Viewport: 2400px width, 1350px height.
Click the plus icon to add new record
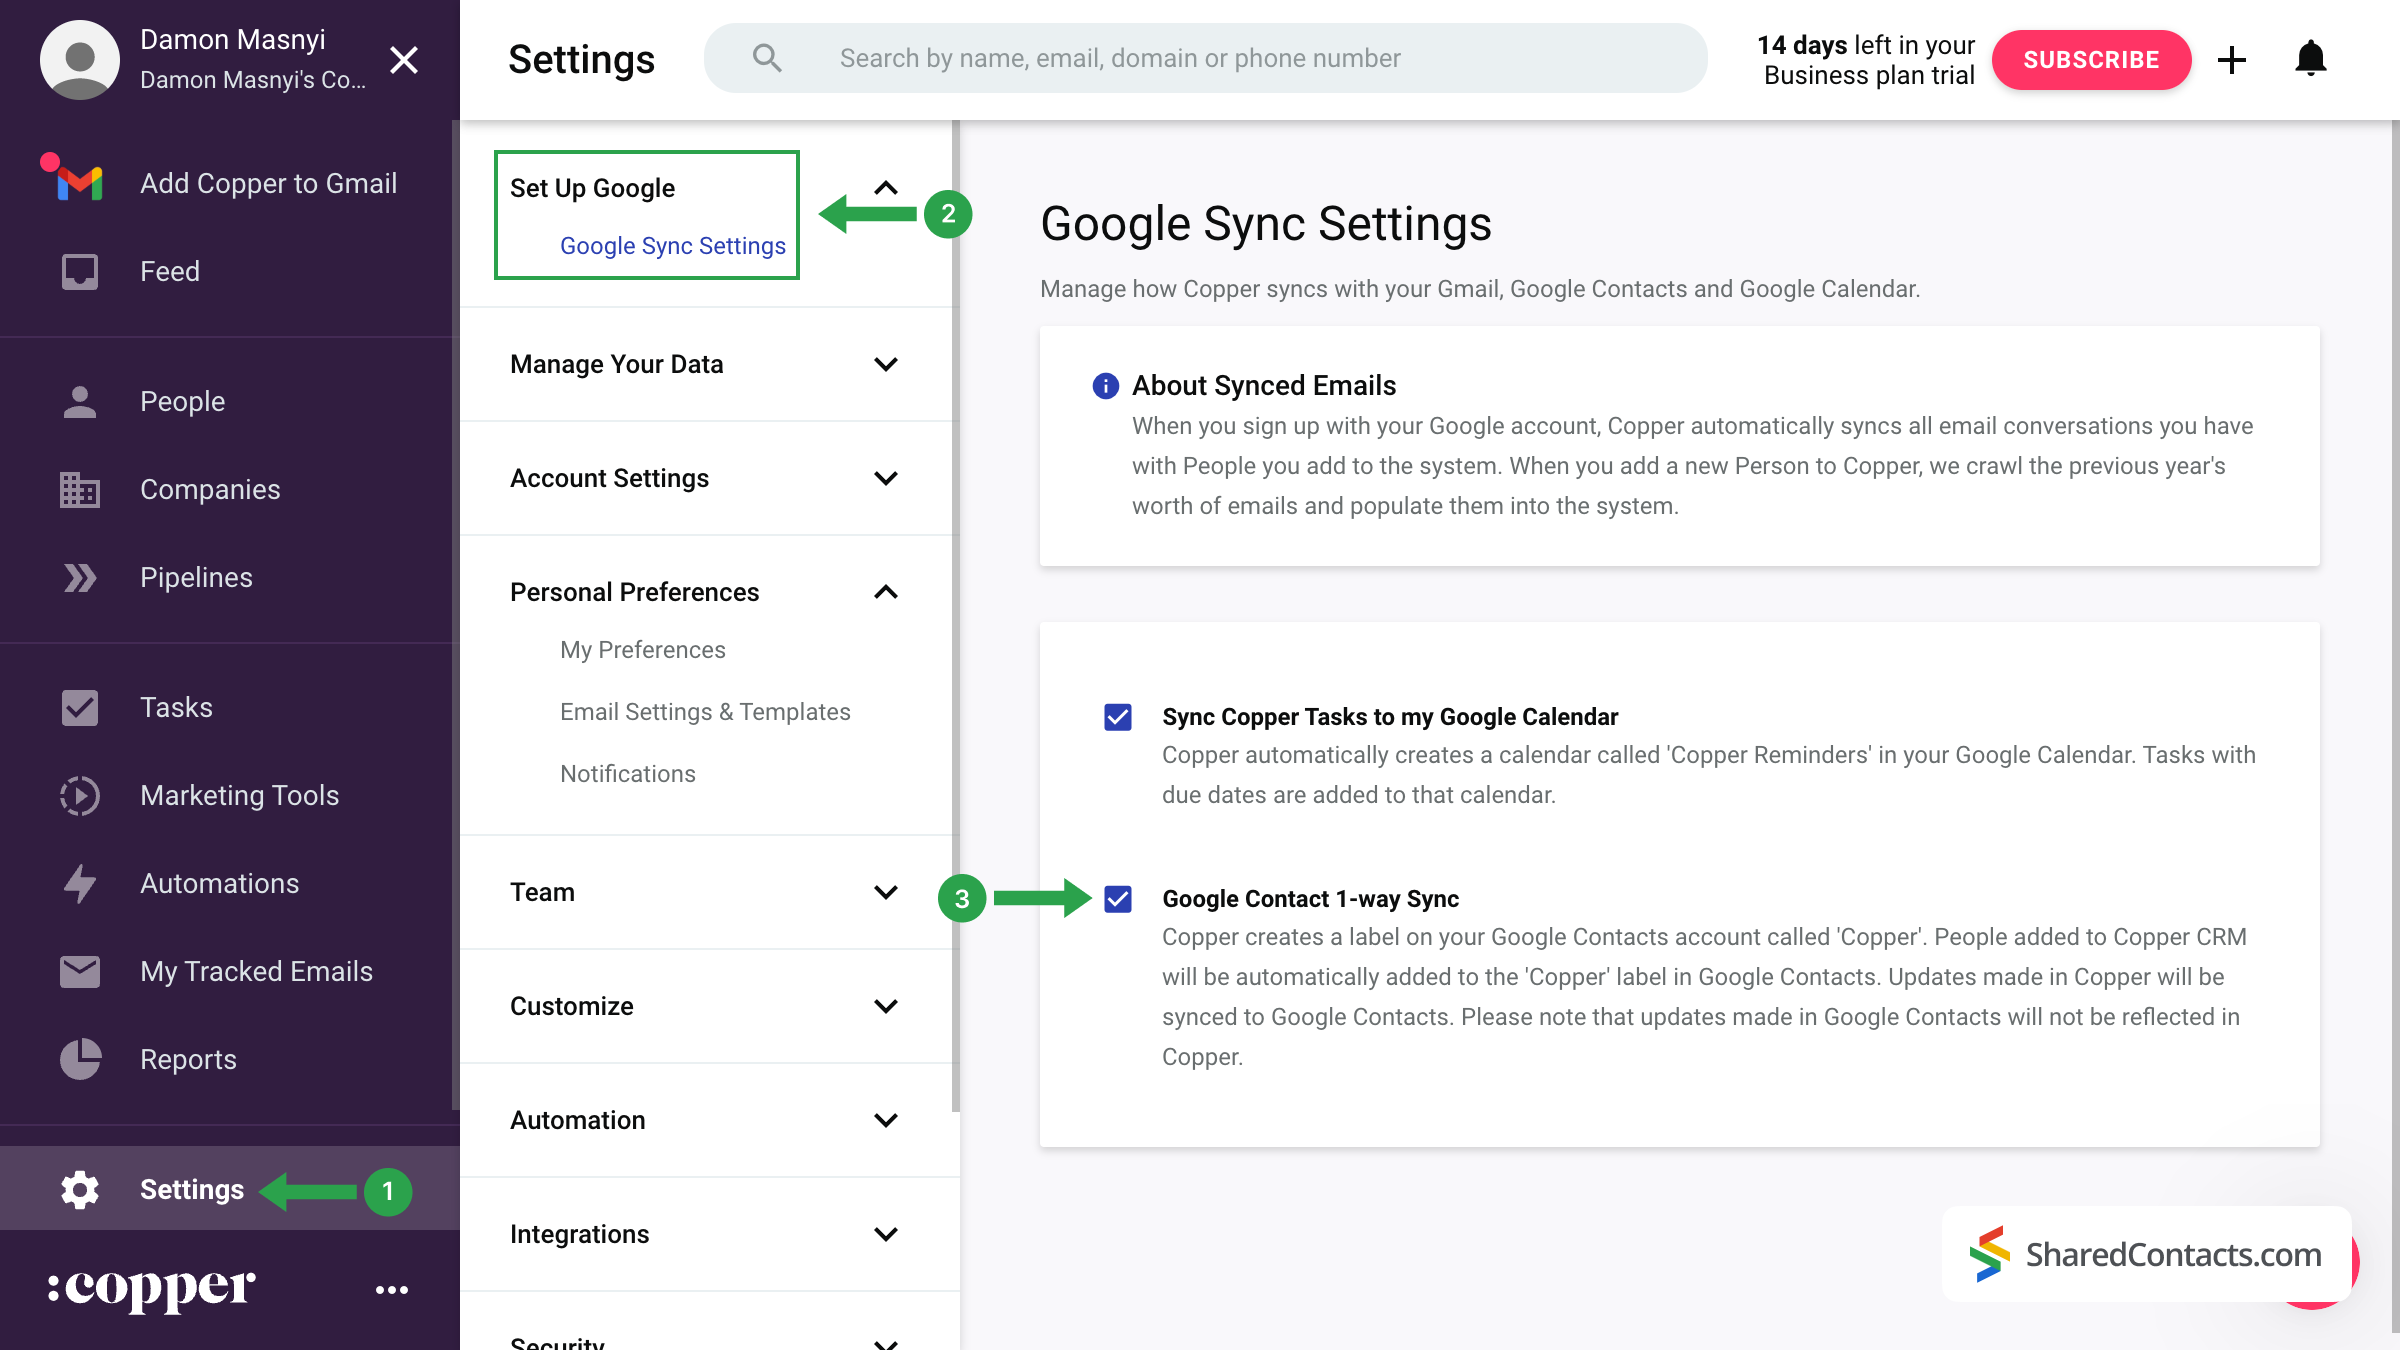tap(2232, 60)
